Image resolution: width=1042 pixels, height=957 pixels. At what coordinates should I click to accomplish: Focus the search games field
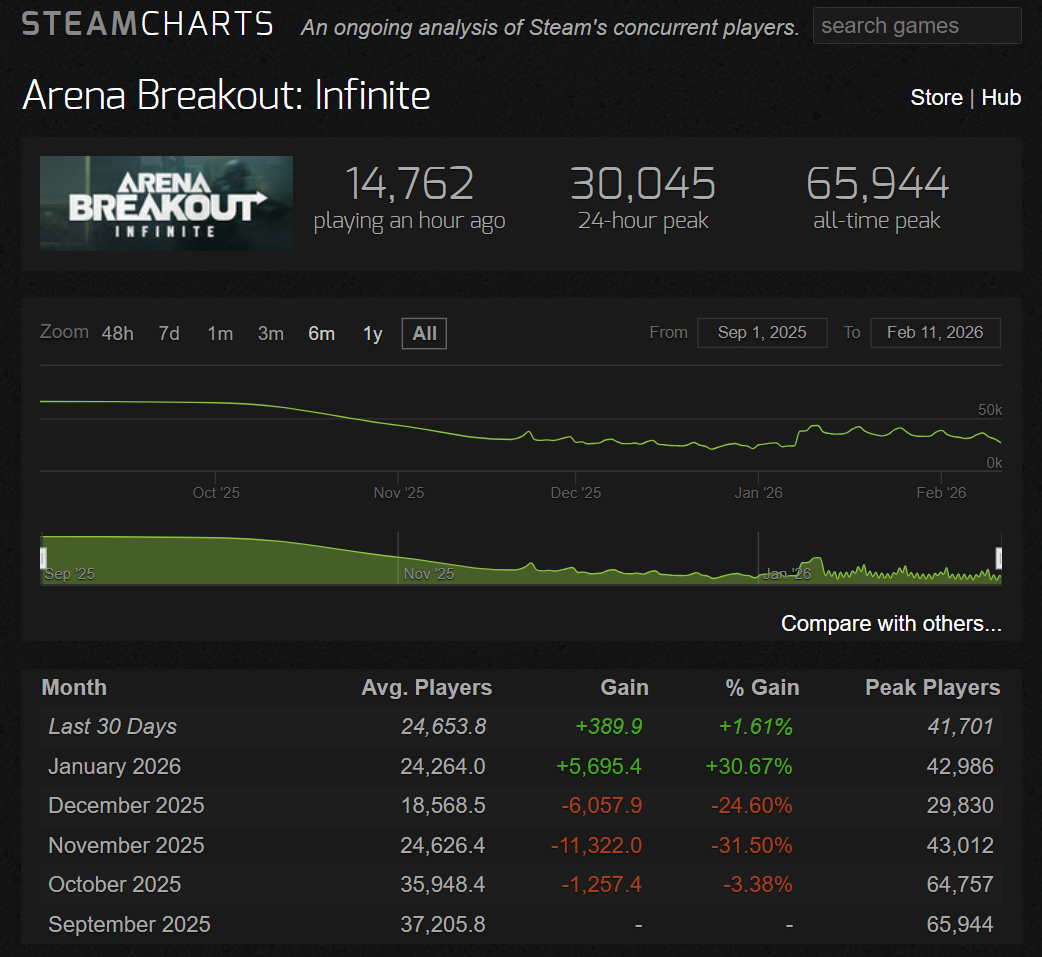(916, 26)
